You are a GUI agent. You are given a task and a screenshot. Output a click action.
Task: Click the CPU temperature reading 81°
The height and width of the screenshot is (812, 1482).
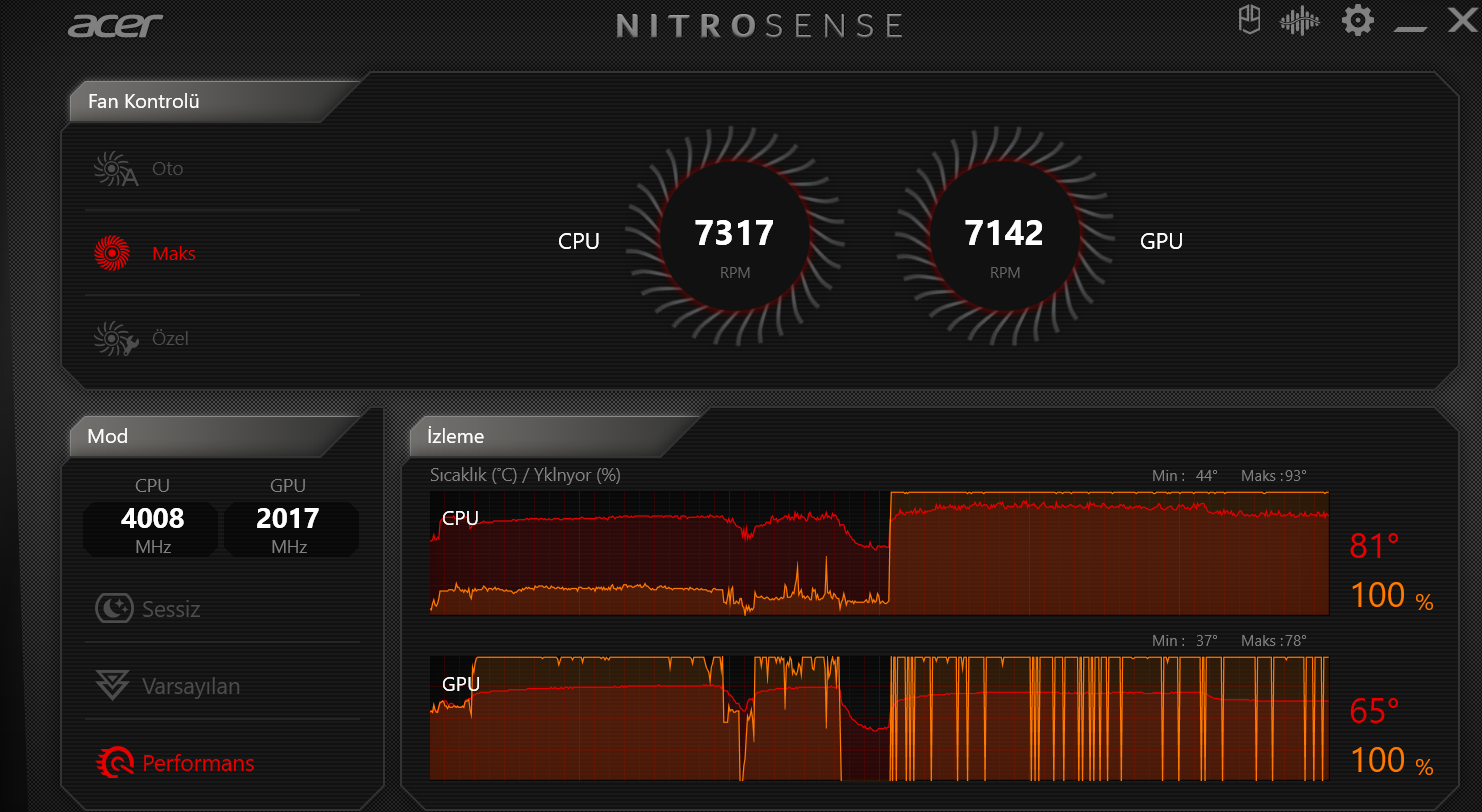[1374, 547]
